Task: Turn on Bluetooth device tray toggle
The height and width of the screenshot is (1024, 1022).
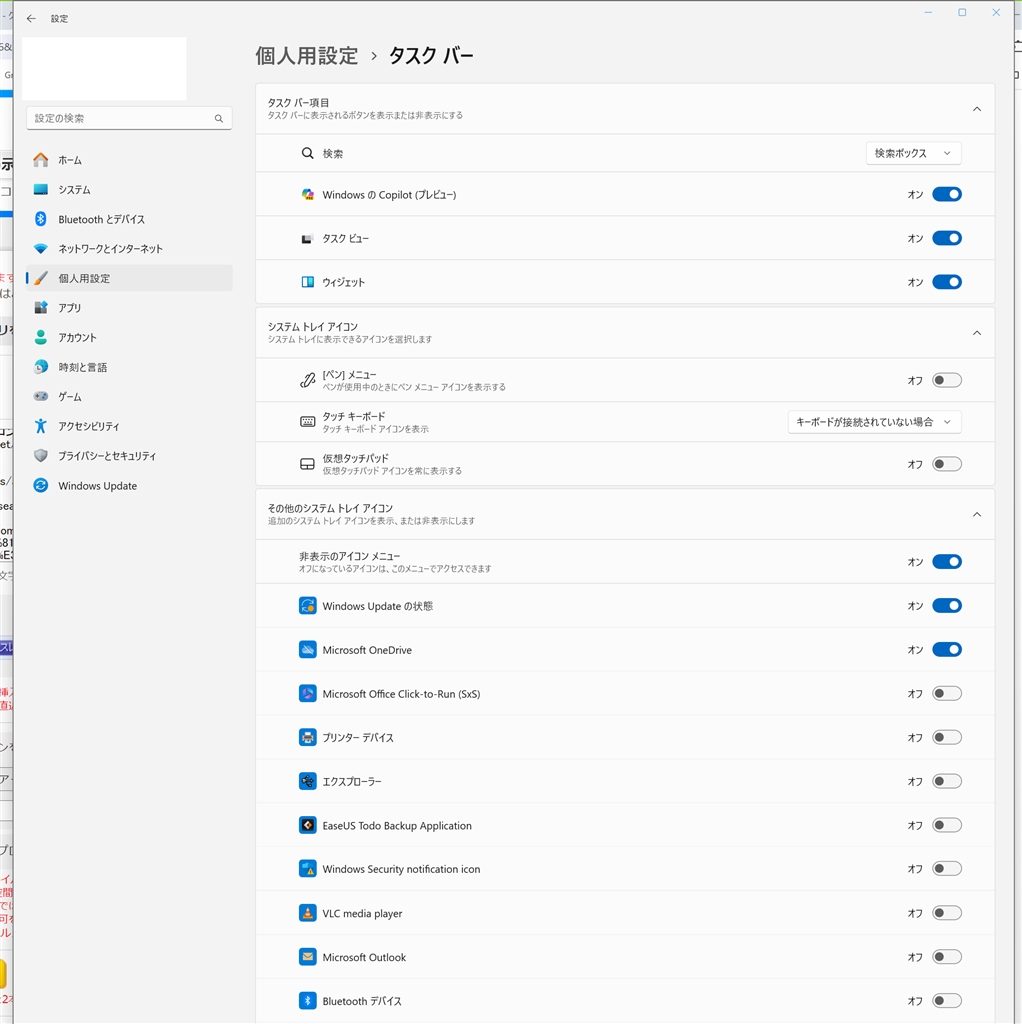Action: [x=947, y=1000]
